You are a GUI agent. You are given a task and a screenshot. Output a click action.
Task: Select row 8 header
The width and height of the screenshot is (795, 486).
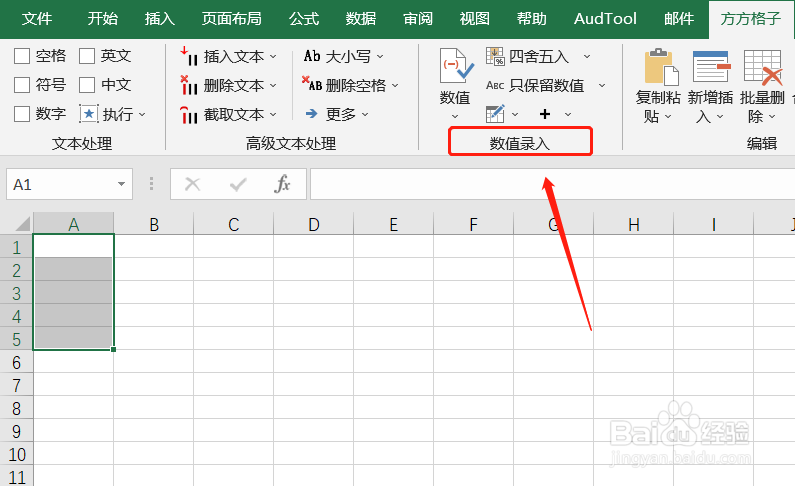click(x=16, y=408)
